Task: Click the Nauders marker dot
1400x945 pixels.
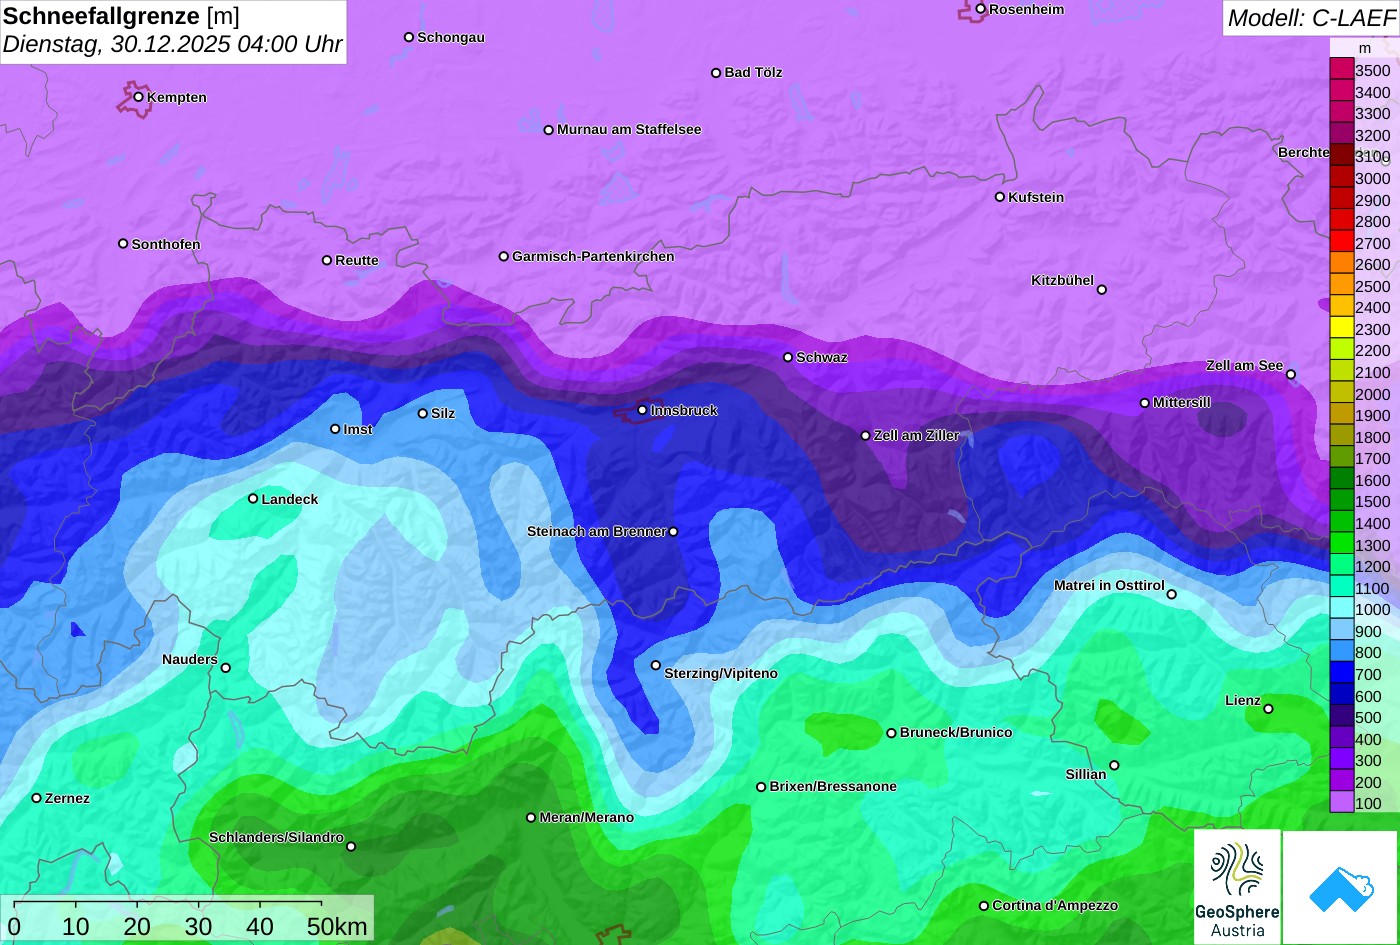Action: coord(226,668)
